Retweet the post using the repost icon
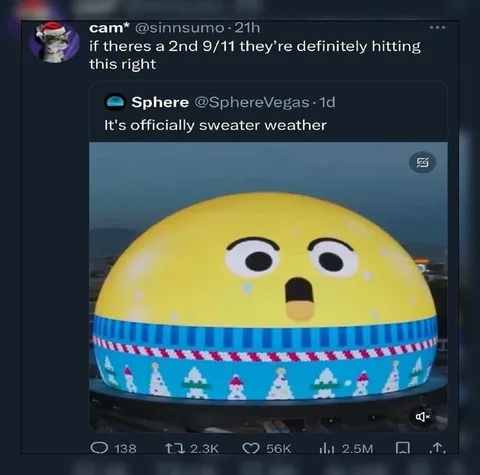This screenshot has height=475, width=480. (176, 448)
